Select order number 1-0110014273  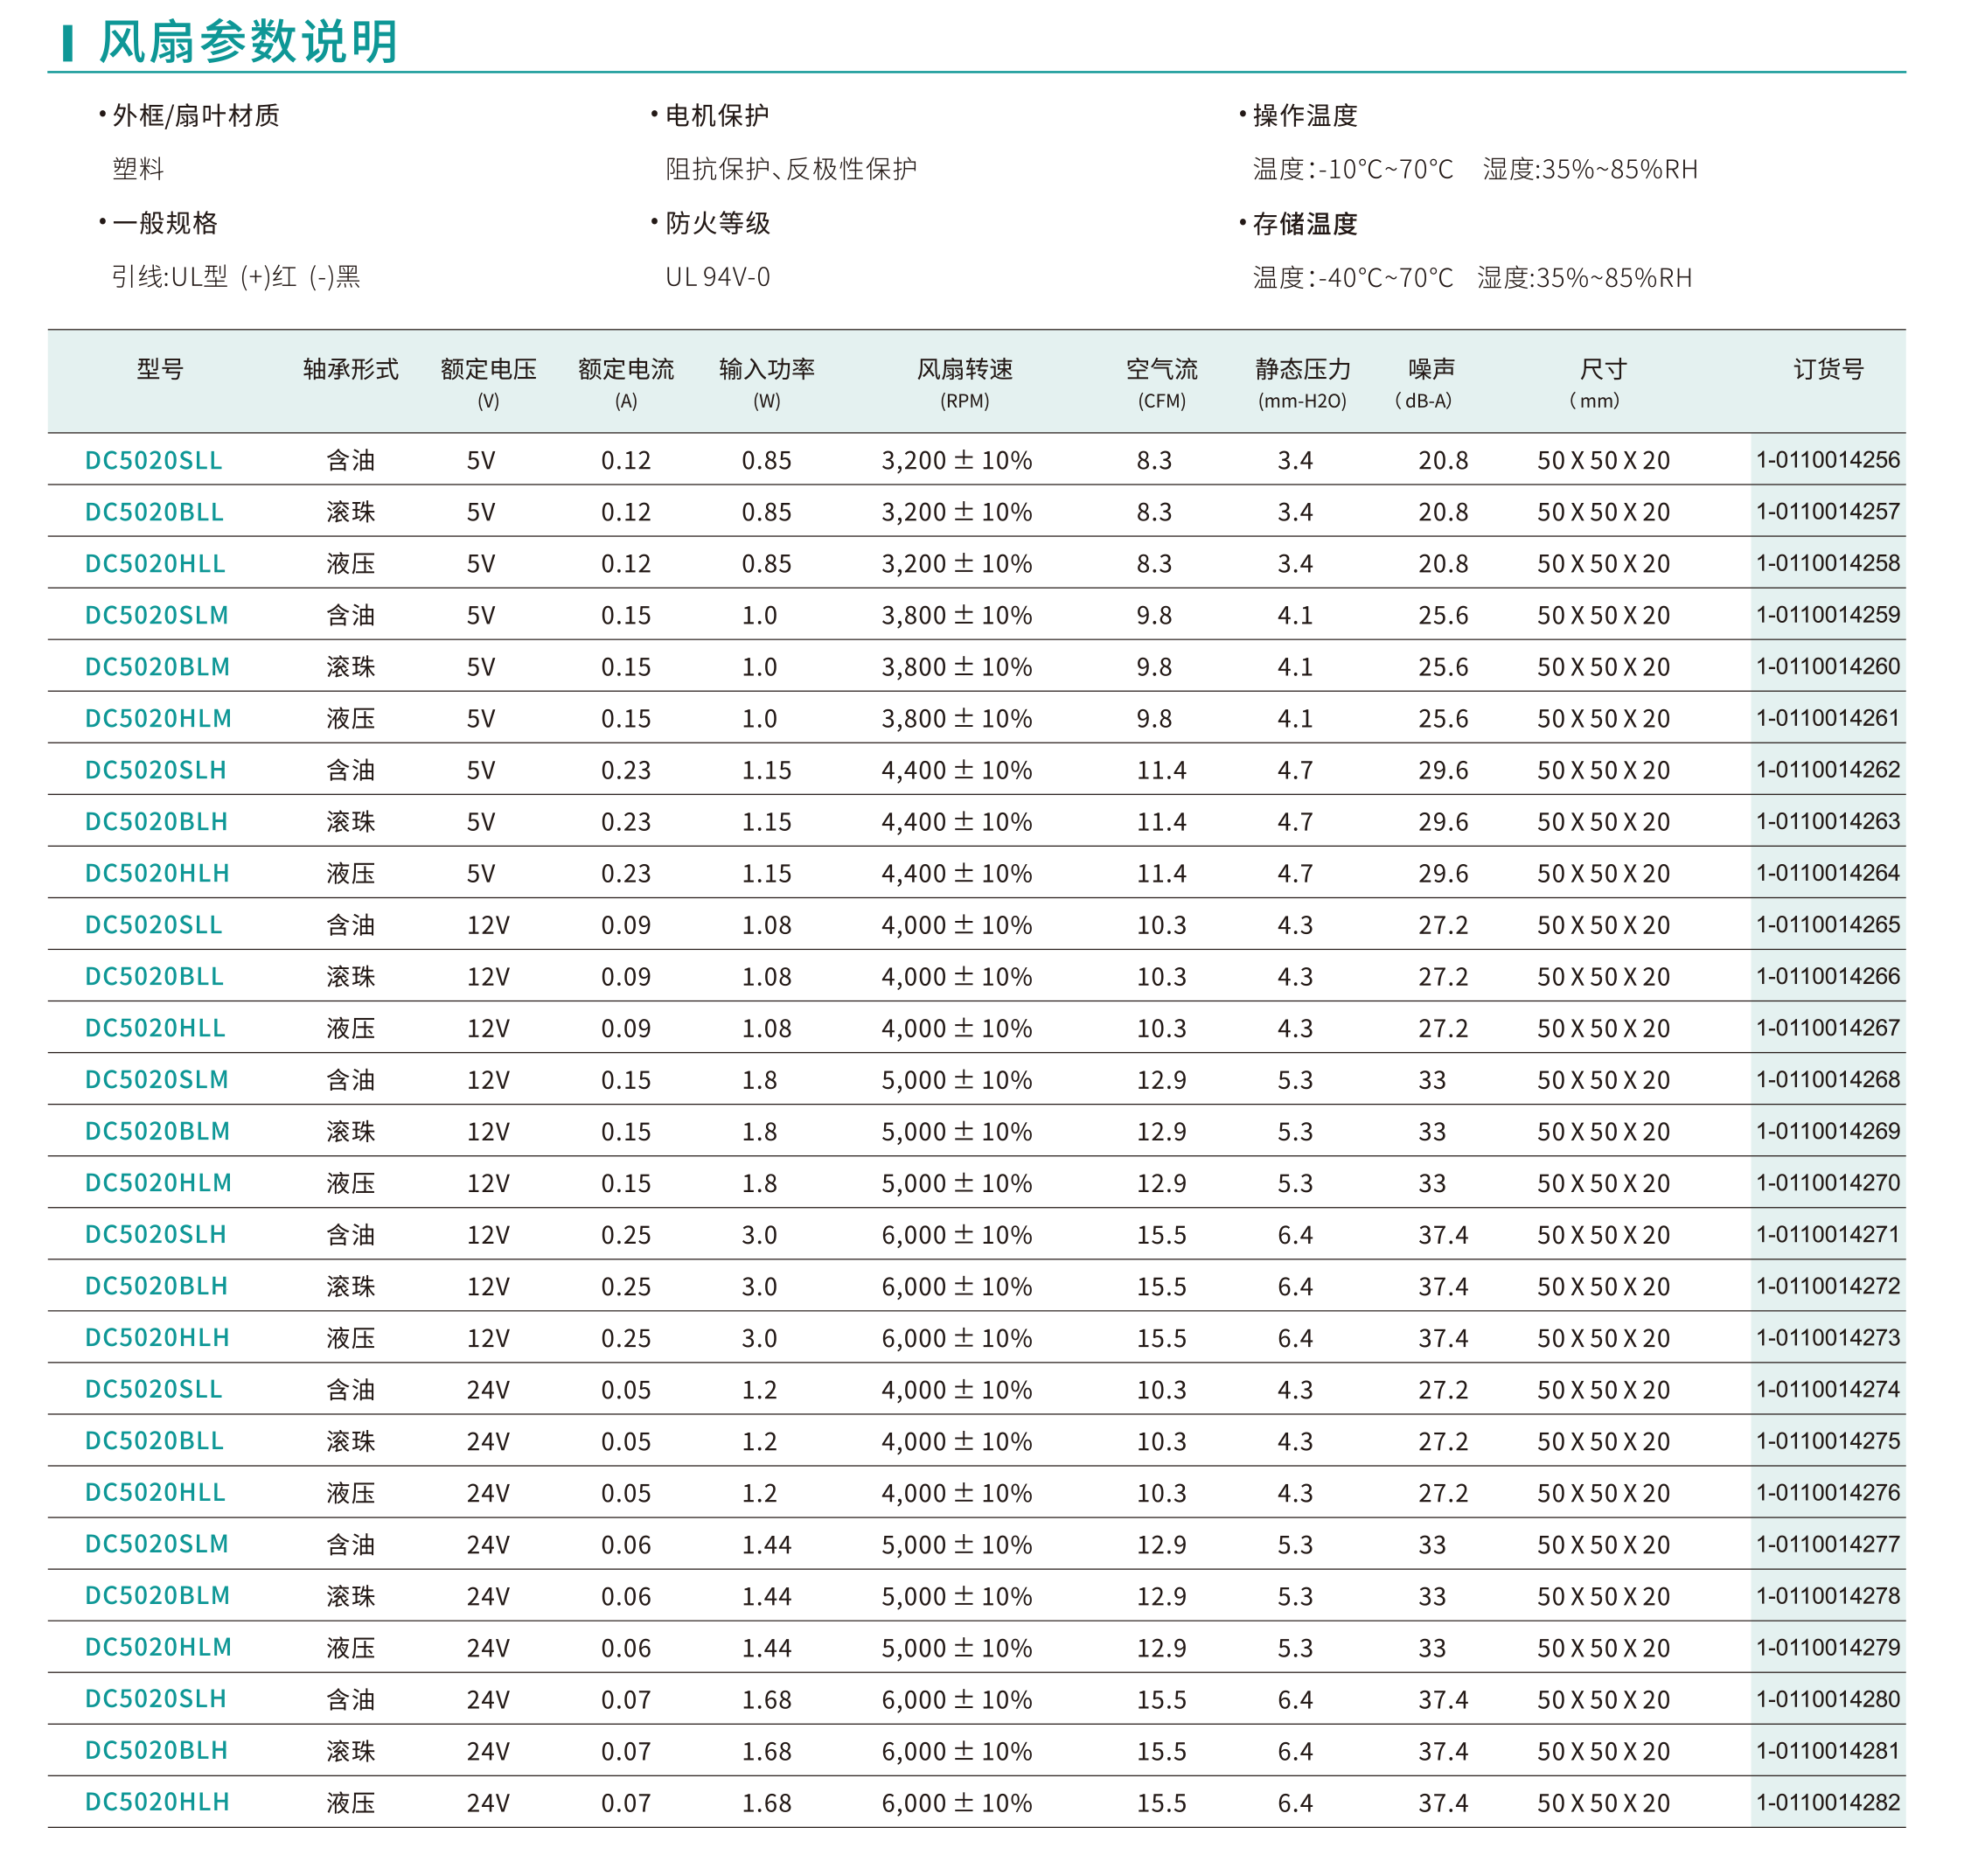pyautogui.click(x=1828, y=1338)
